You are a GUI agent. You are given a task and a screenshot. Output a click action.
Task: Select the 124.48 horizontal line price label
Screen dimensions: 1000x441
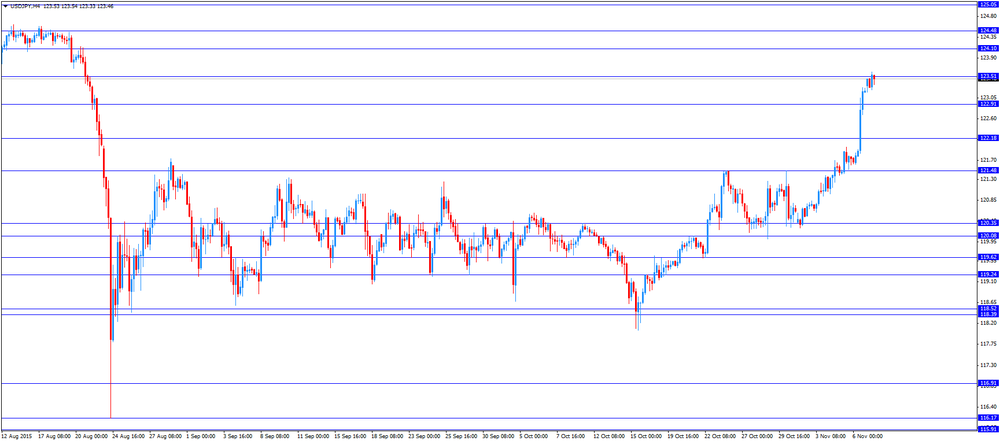pyautogui.click(x=988, y=31)
